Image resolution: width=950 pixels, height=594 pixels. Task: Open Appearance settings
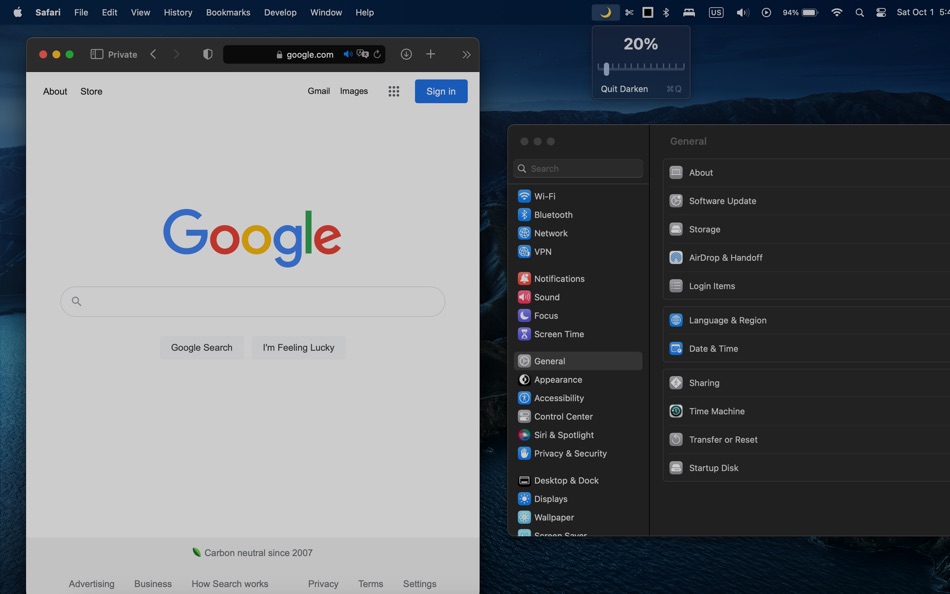pos(577,379)
